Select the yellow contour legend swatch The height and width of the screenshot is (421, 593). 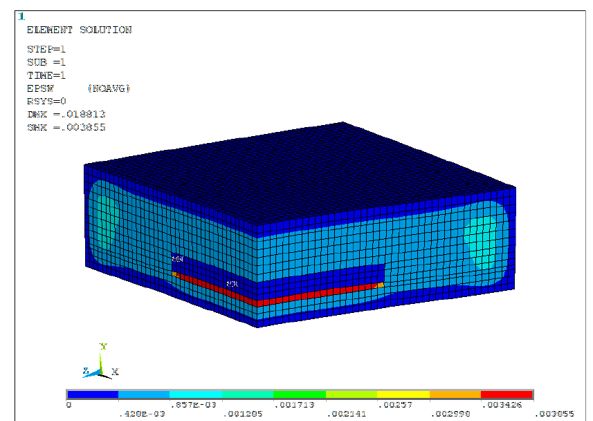403,395
